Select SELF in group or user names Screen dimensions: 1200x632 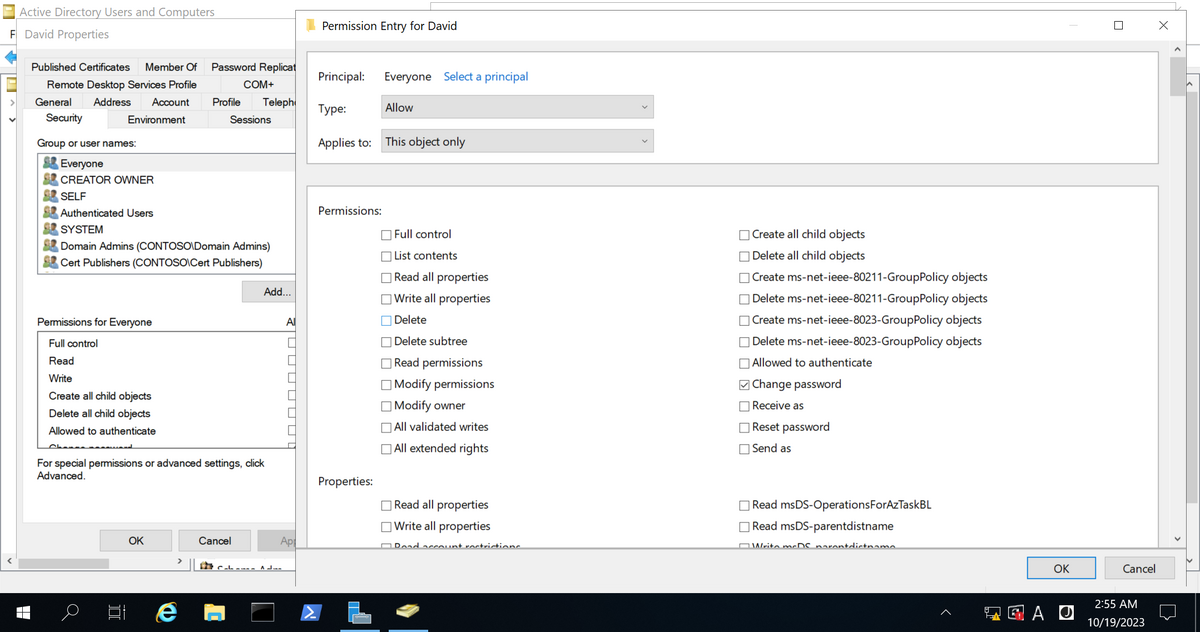coord(73,196)
